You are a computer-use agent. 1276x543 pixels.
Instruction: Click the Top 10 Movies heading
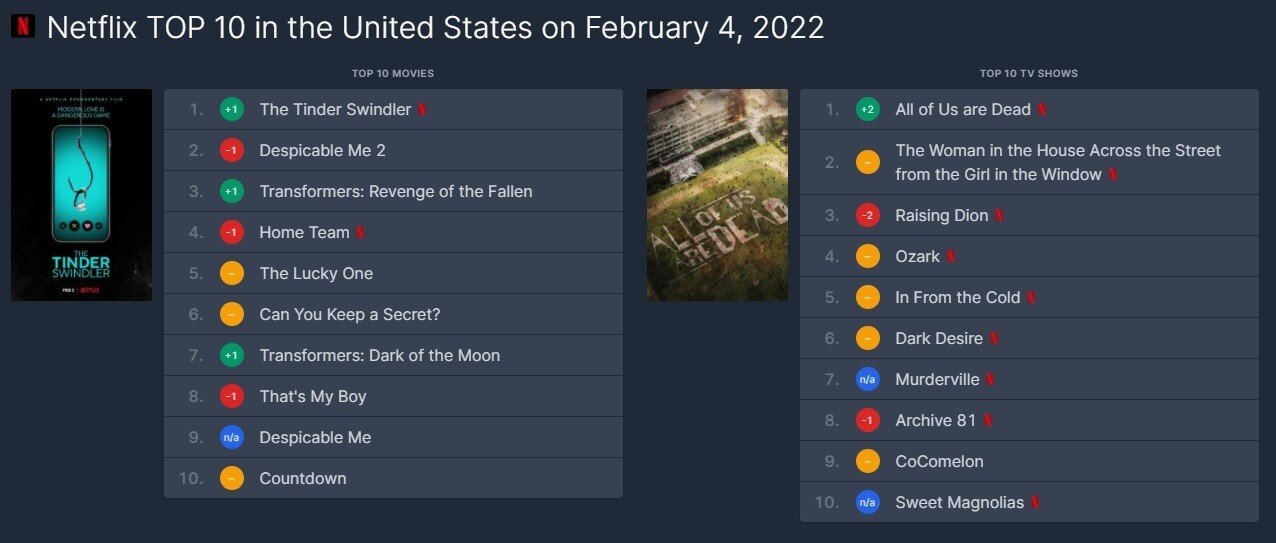393,74
